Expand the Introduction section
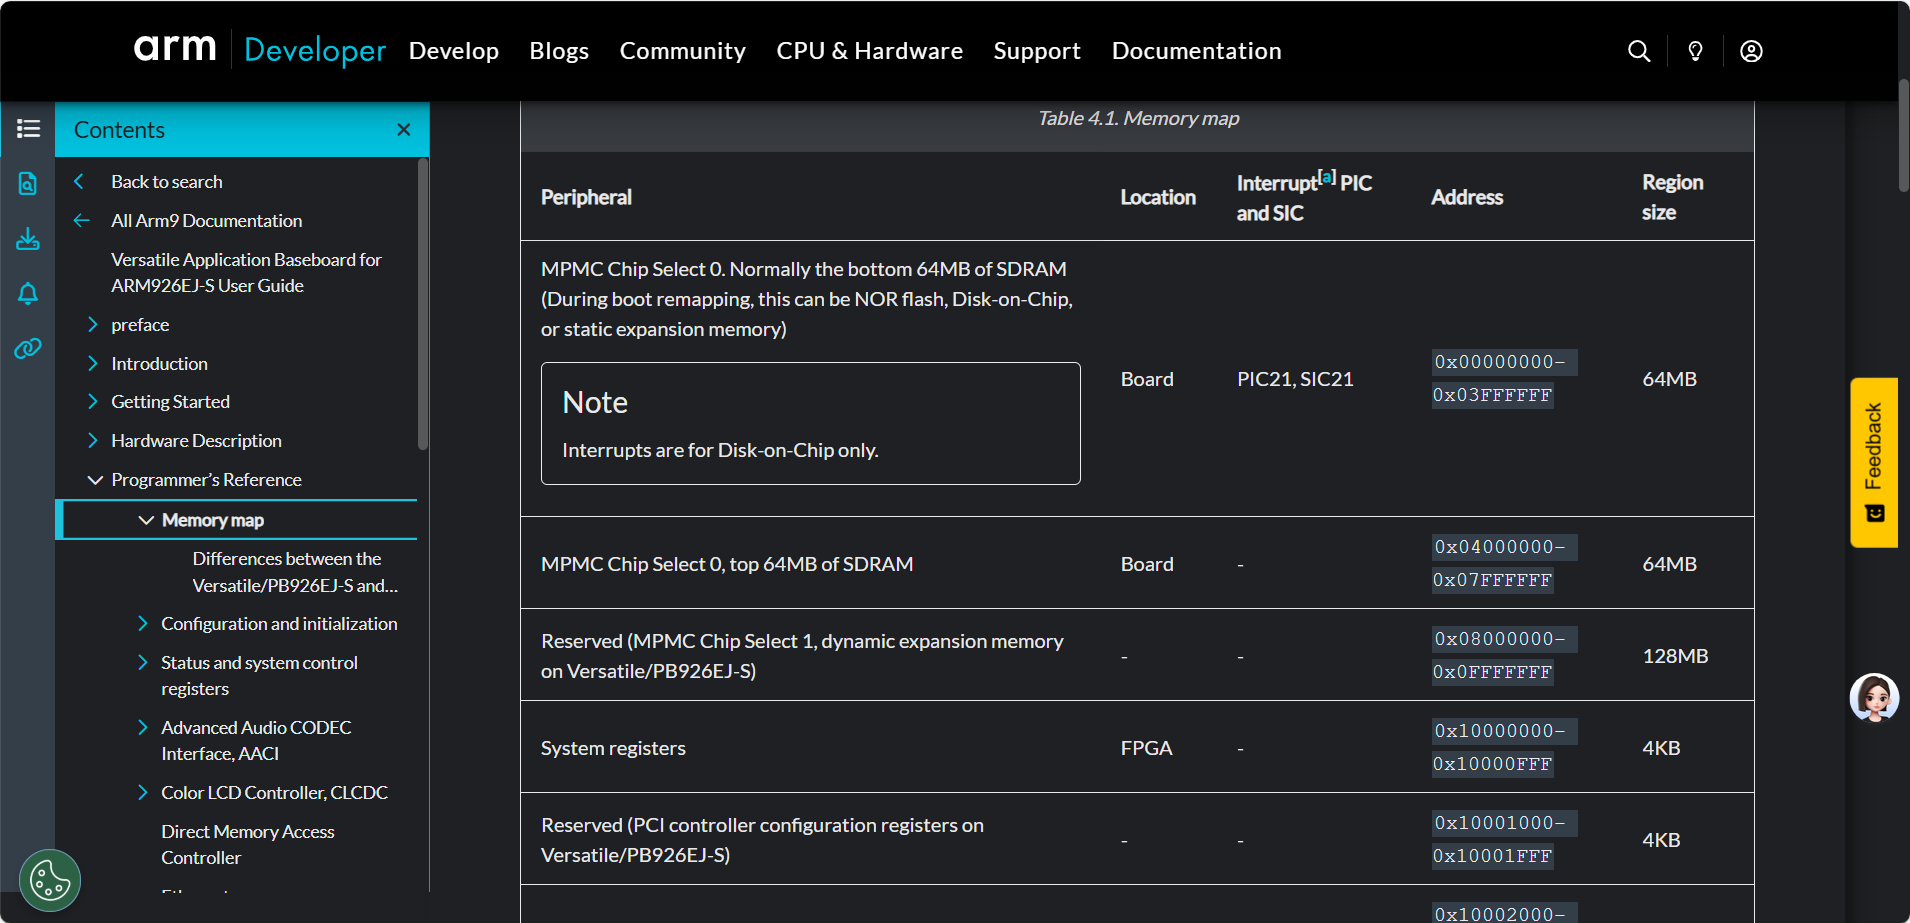 93,363
